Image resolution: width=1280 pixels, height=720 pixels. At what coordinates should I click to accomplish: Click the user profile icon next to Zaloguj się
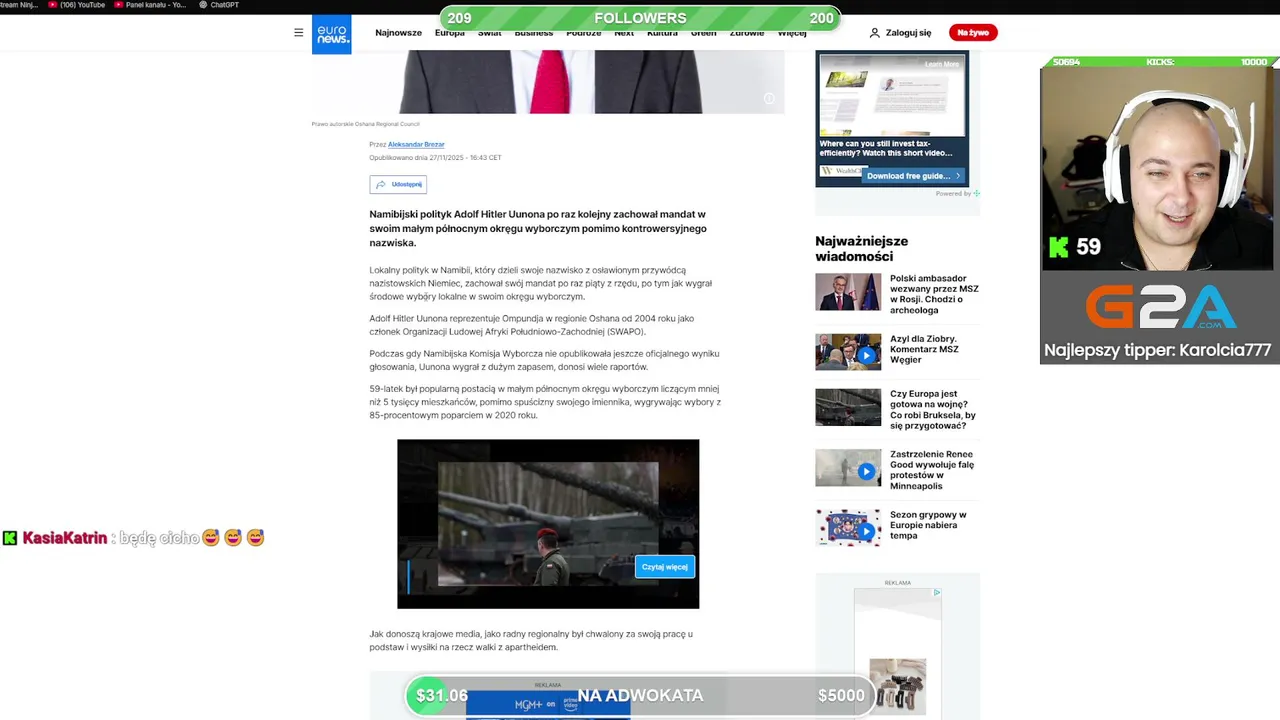874,33
